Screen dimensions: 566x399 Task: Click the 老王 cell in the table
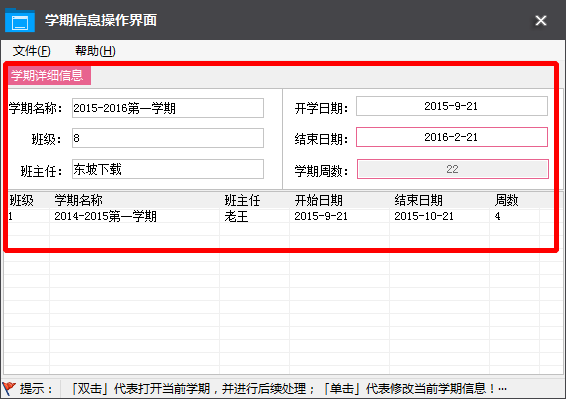coord(236,216)
